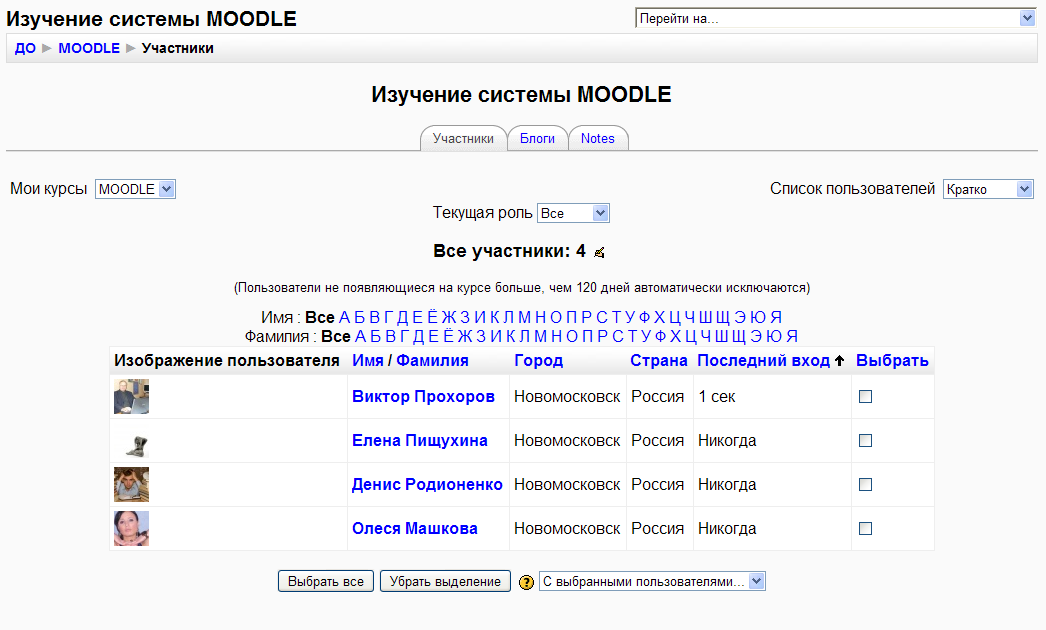Click the sort arrow next to Последний вход
The height and width of the screenshot is (630, 1046).
tap(840, 361)
